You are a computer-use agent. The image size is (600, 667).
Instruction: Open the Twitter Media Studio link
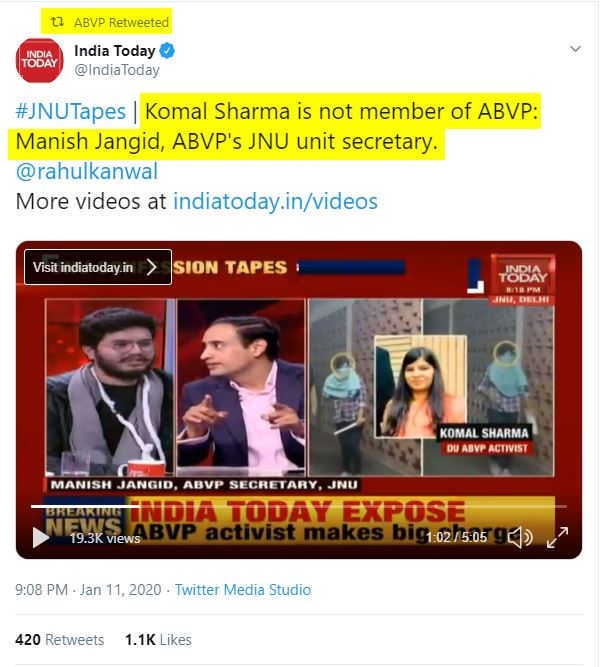tap(243, 590)
